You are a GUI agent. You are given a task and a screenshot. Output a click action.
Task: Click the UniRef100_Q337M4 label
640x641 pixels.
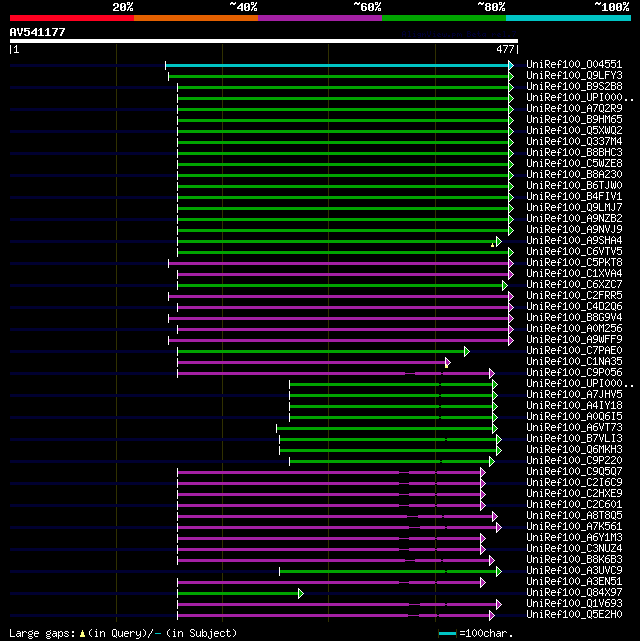(x=574, y=141)
